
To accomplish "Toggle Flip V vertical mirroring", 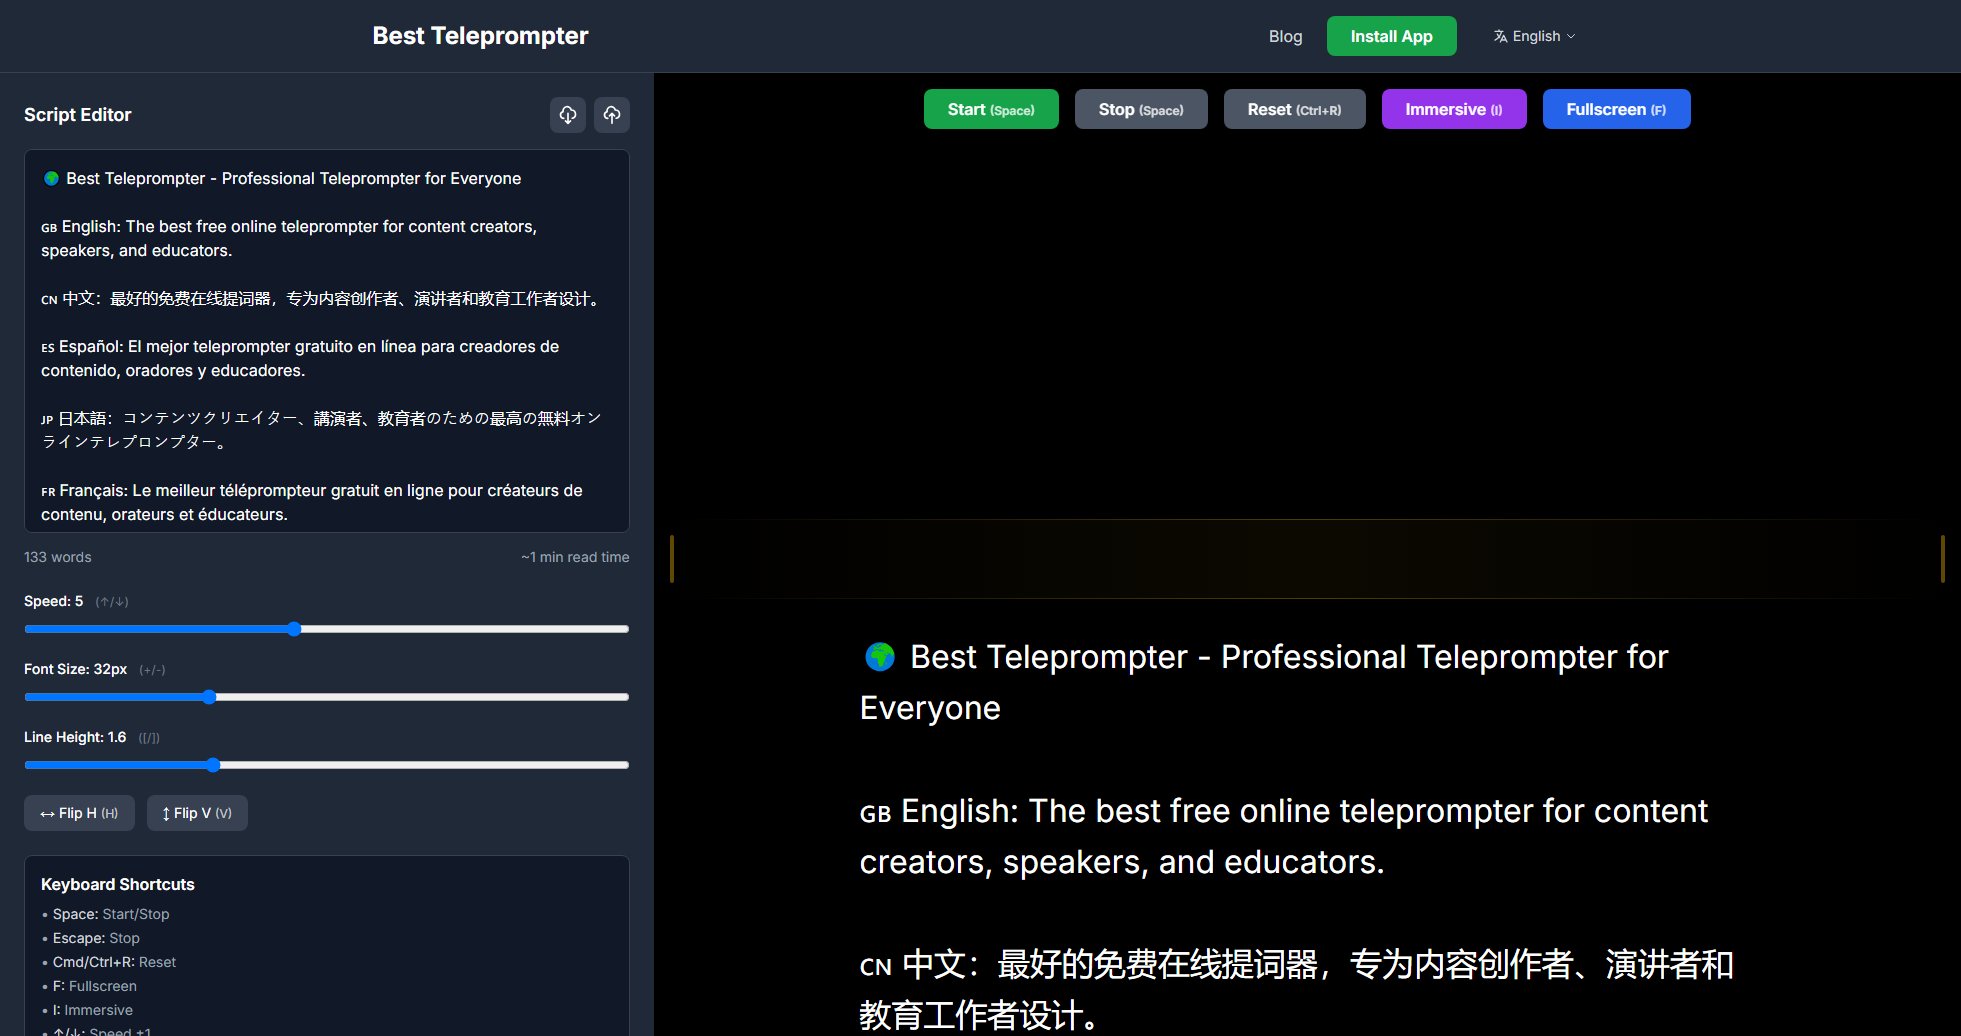I will coord(197,813).
